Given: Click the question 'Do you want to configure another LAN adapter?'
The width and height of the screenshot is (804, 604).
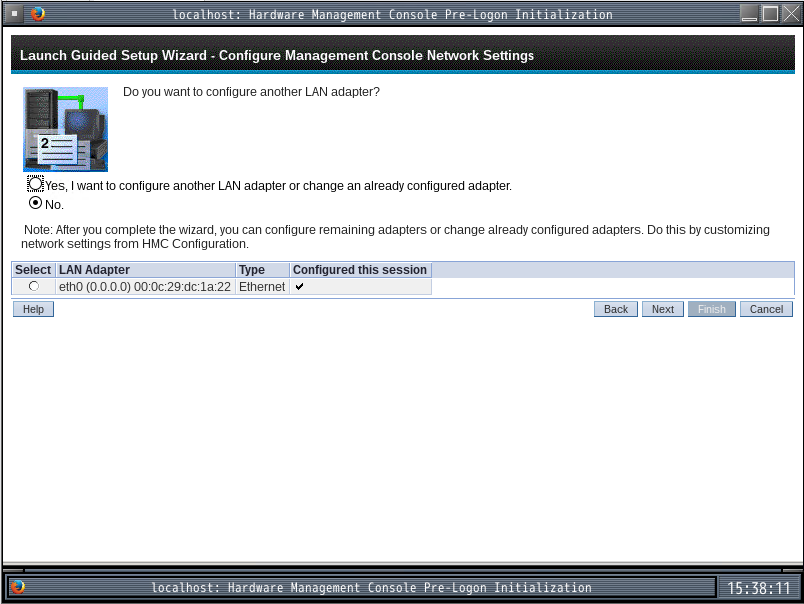Looking at the screenshot, I should click(x=251, y=92).
